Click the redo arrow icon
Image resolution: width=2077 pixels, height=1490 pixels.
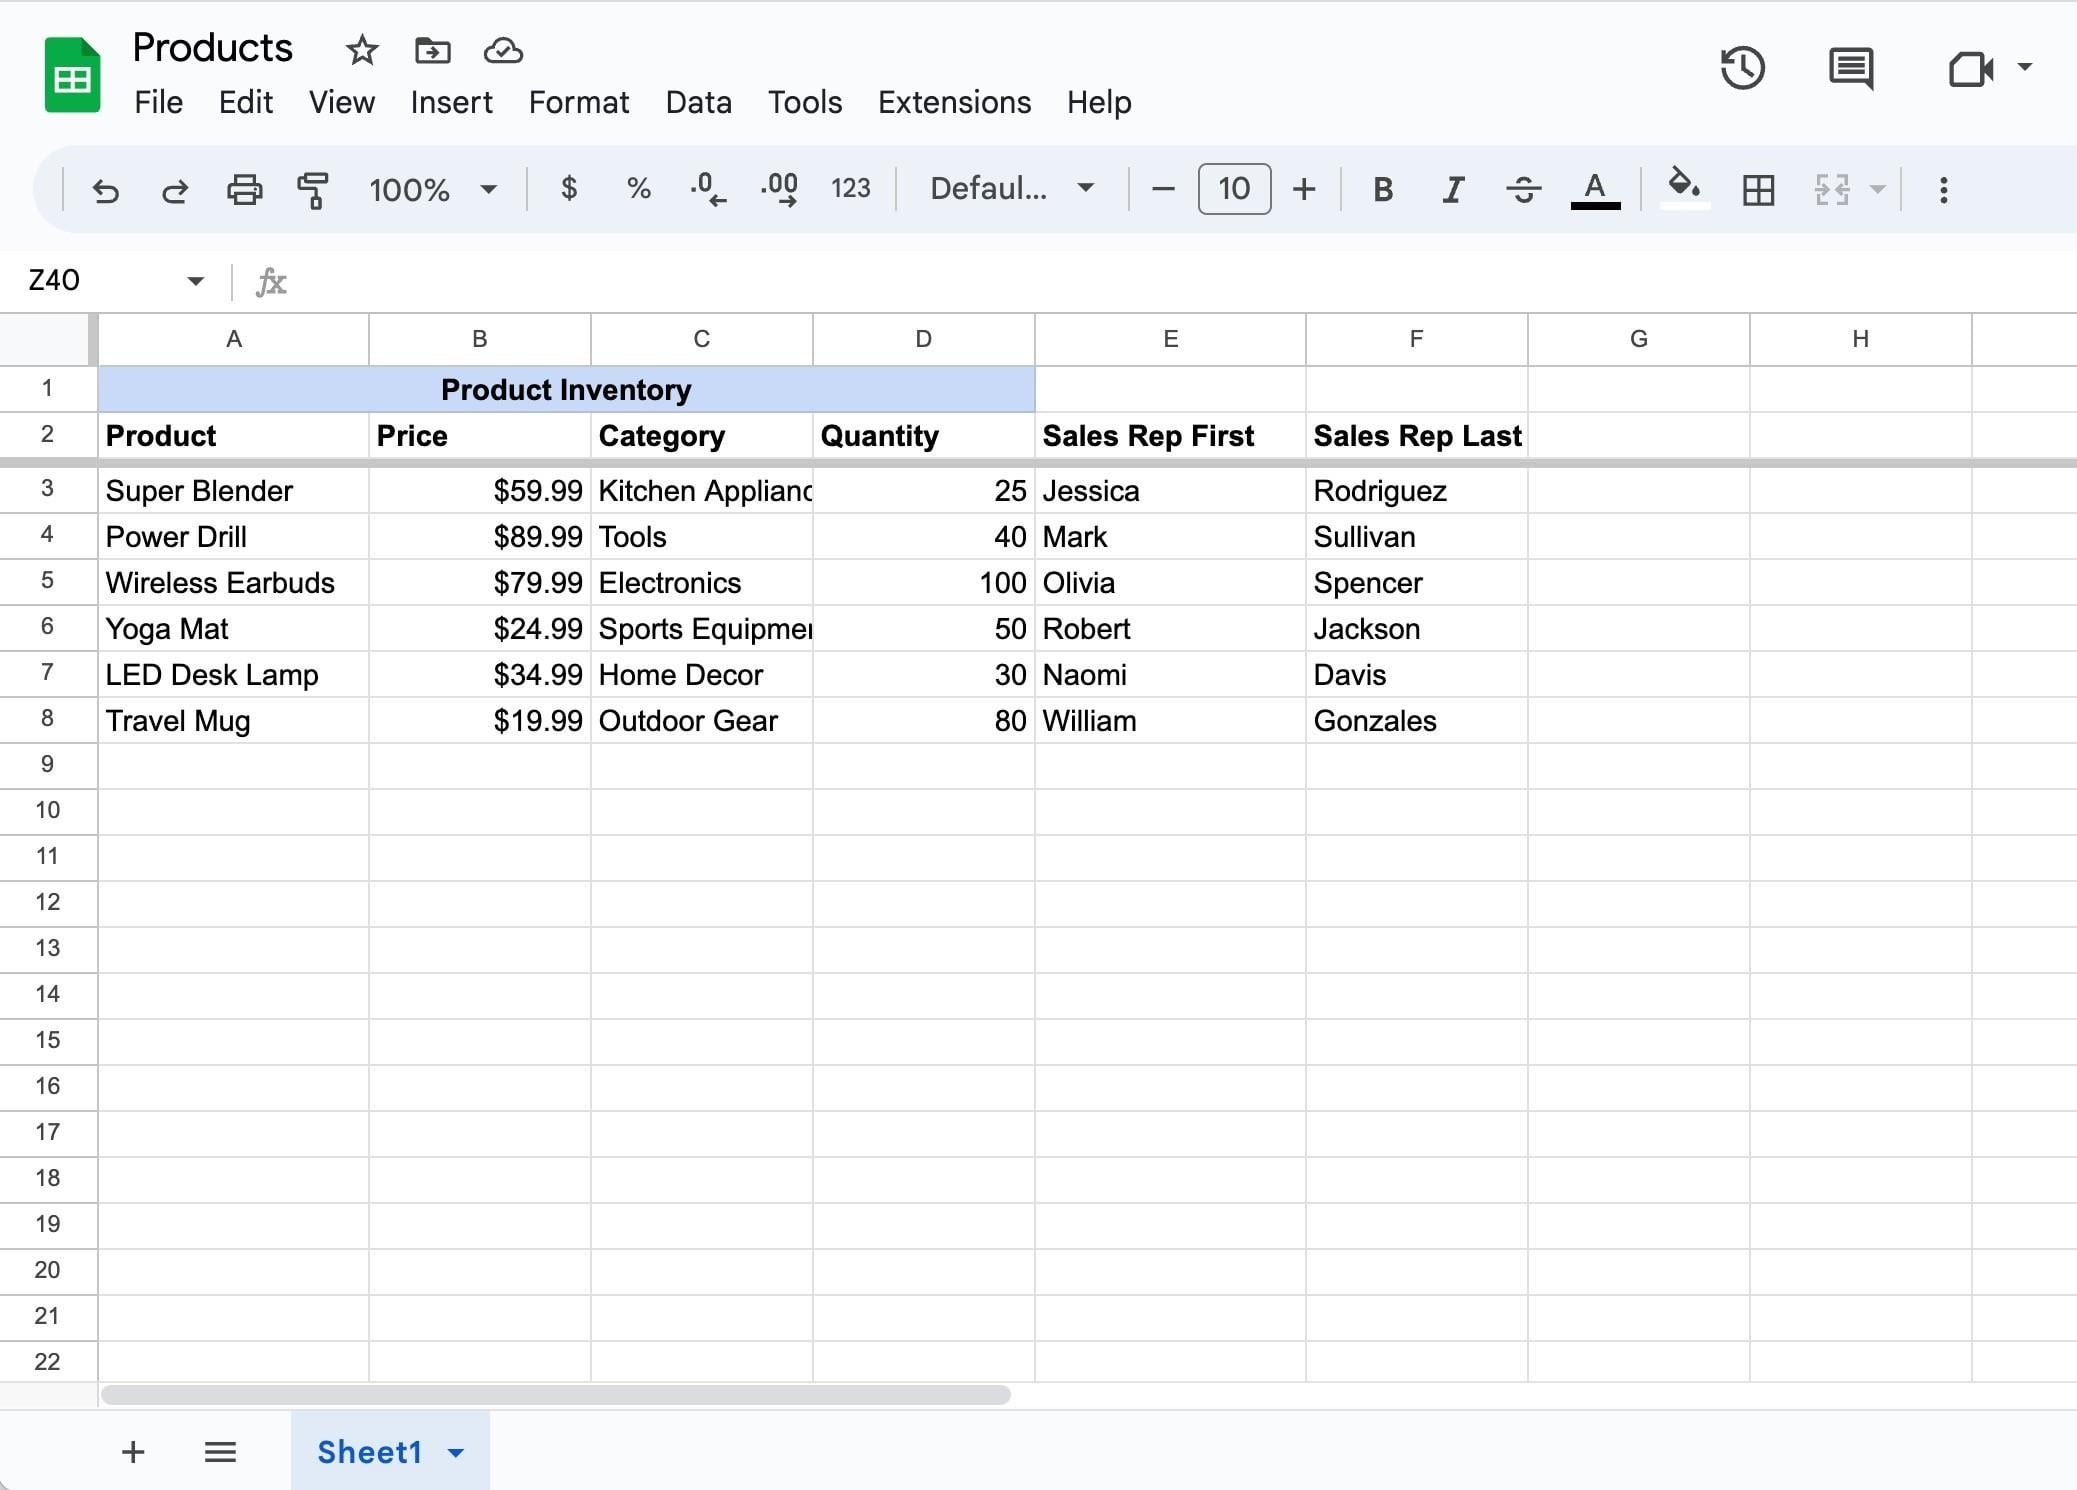click(x=175, y=190)
